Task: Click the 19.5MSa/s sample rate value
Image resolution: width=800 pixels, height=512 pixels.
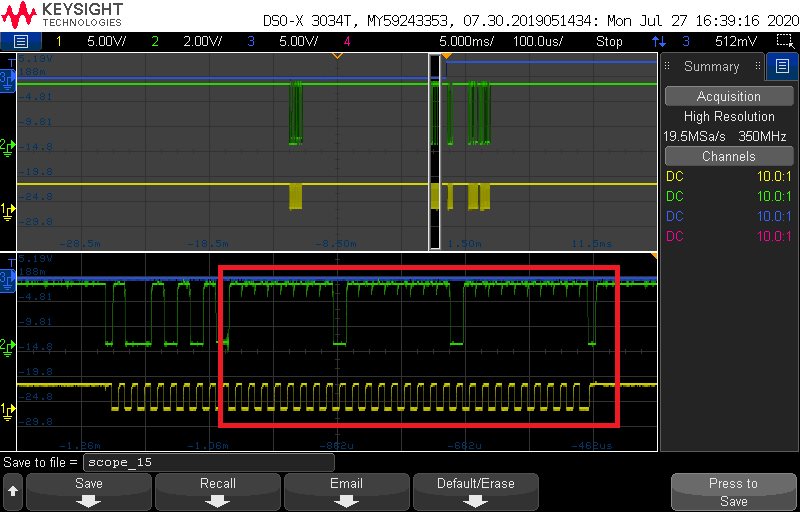Action: coord(695,136)
